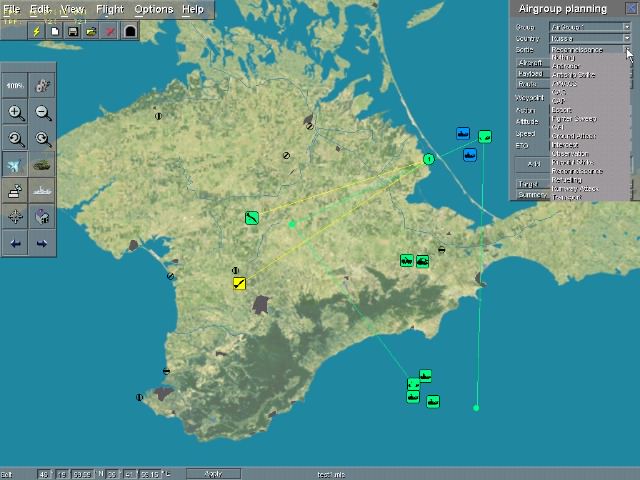Toggle the ship placement tool

click(x=42, y=191)
